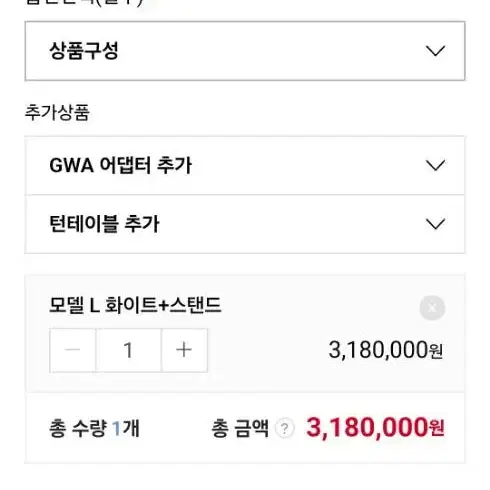The width and height of the screenshot is (490, 490).
Task: Click the 총 수량 1개 text
Action: click(94, 428)
